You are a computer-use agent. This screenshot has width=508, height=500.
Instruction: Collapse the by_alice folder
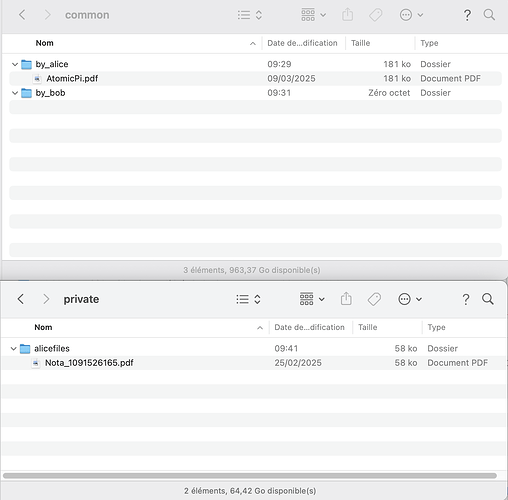15,64
